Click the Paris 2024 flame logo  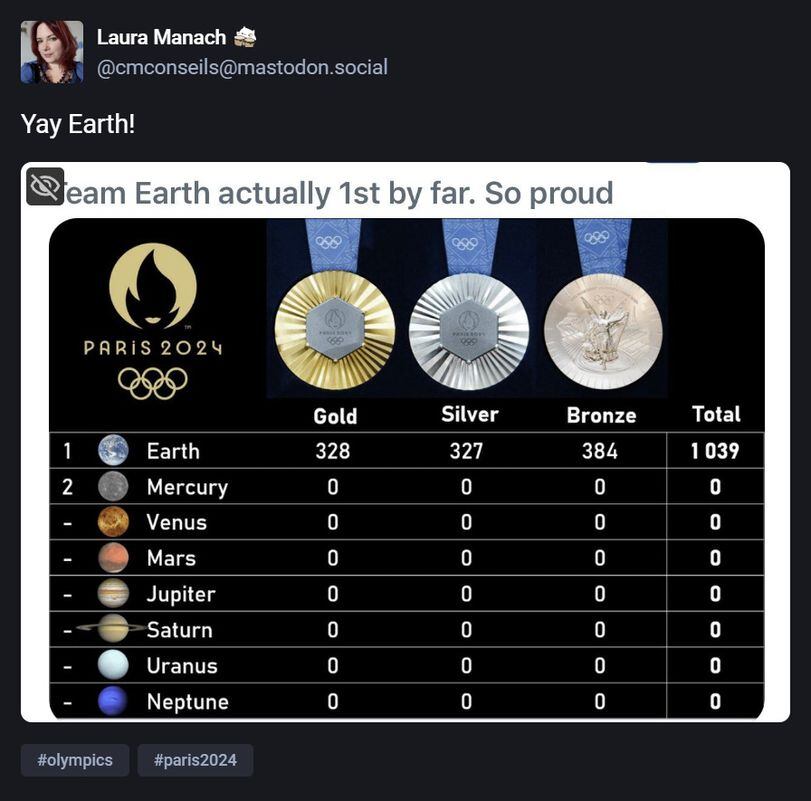(153, 286)
